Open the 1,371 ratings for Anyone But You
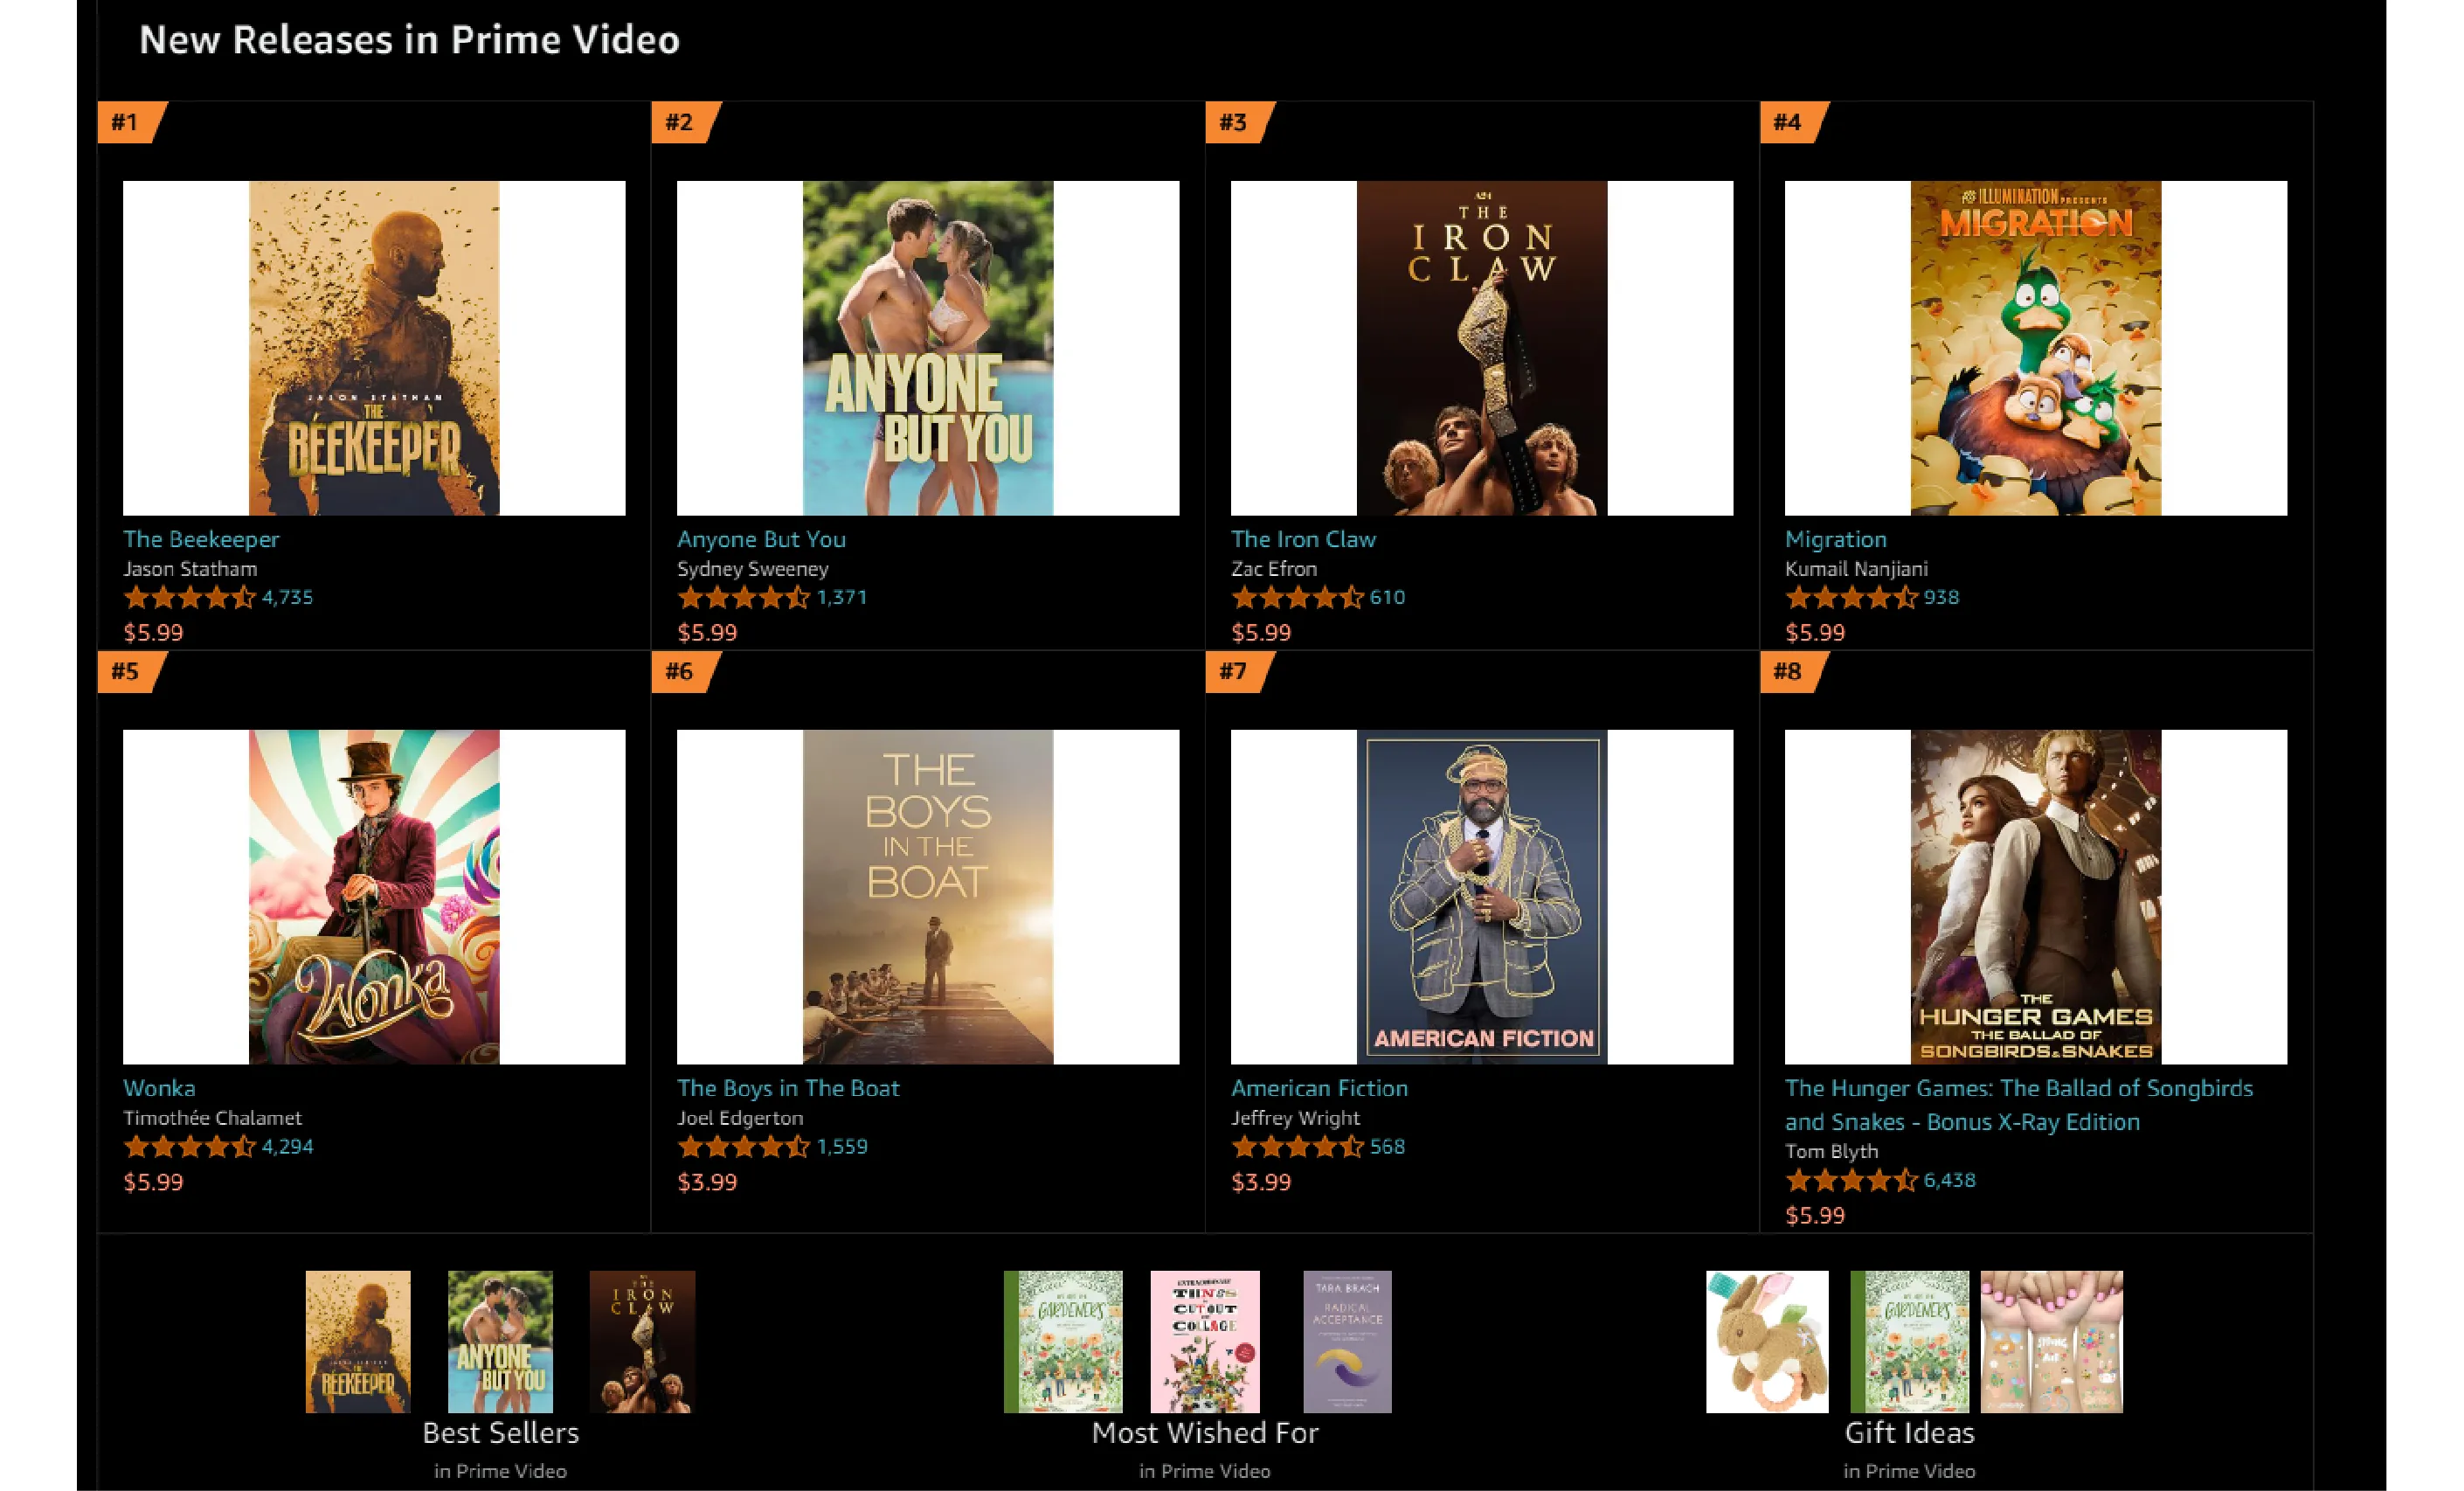 842,598
